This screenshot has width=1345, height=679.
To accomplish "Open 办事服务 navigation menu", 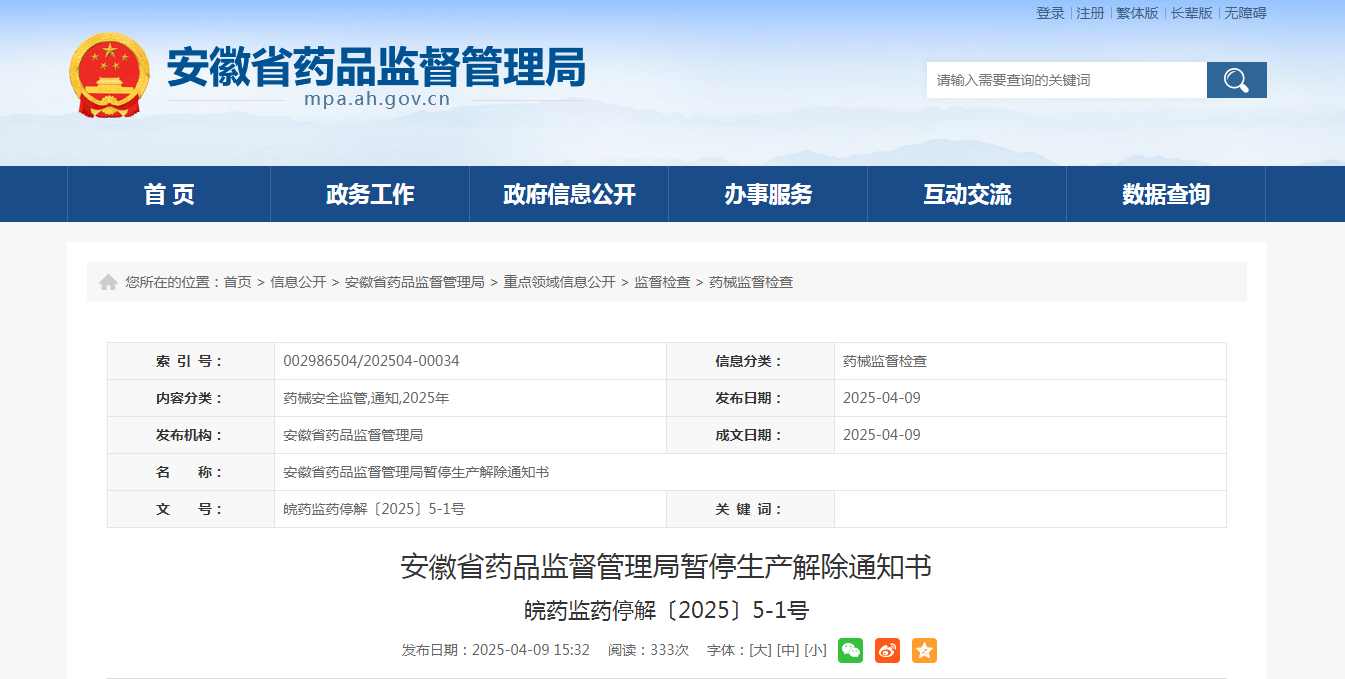I will click(x=768, y=194).
